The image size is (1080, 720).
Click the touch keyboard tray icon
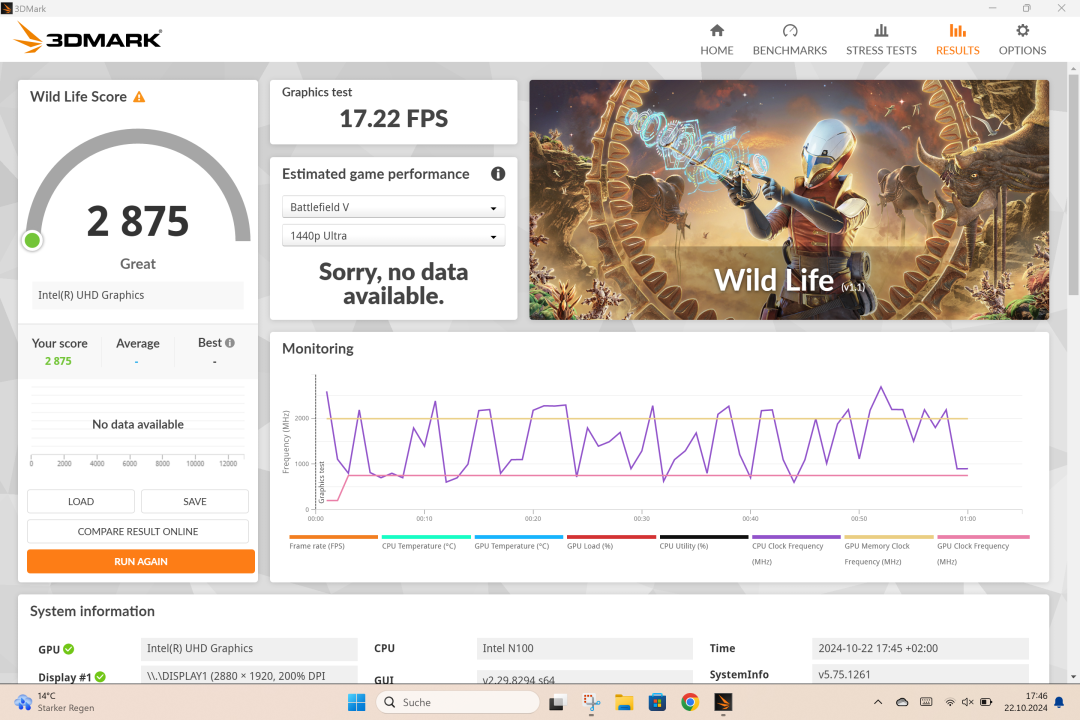tap(926, 702)
